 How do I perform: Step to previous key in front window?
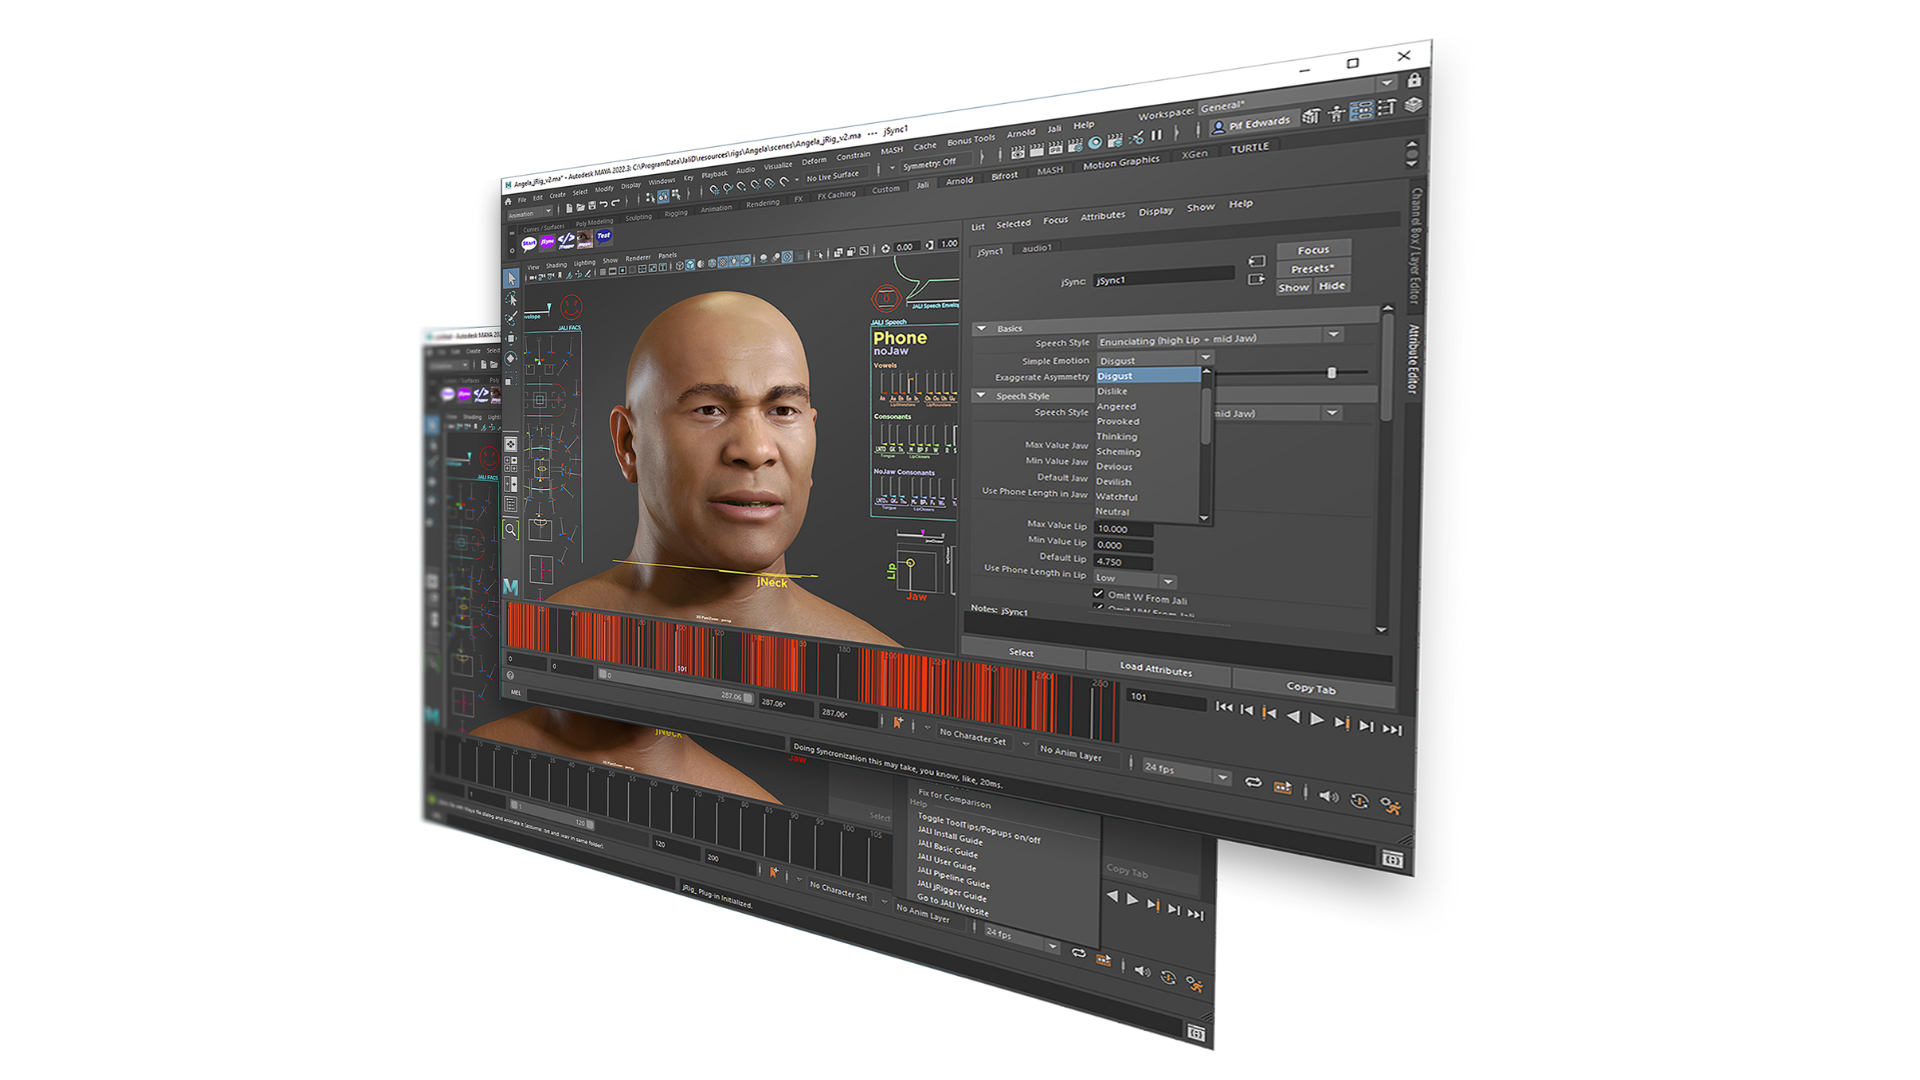pos(1269,712)
